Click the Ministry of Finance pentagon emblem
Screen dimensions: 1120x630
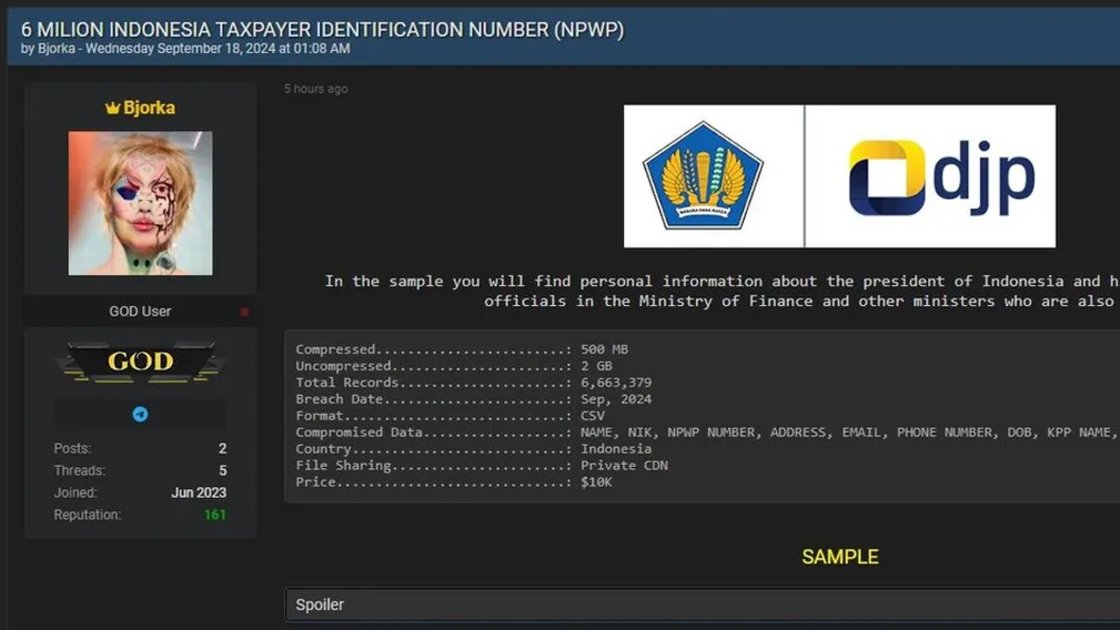(703, 176)
